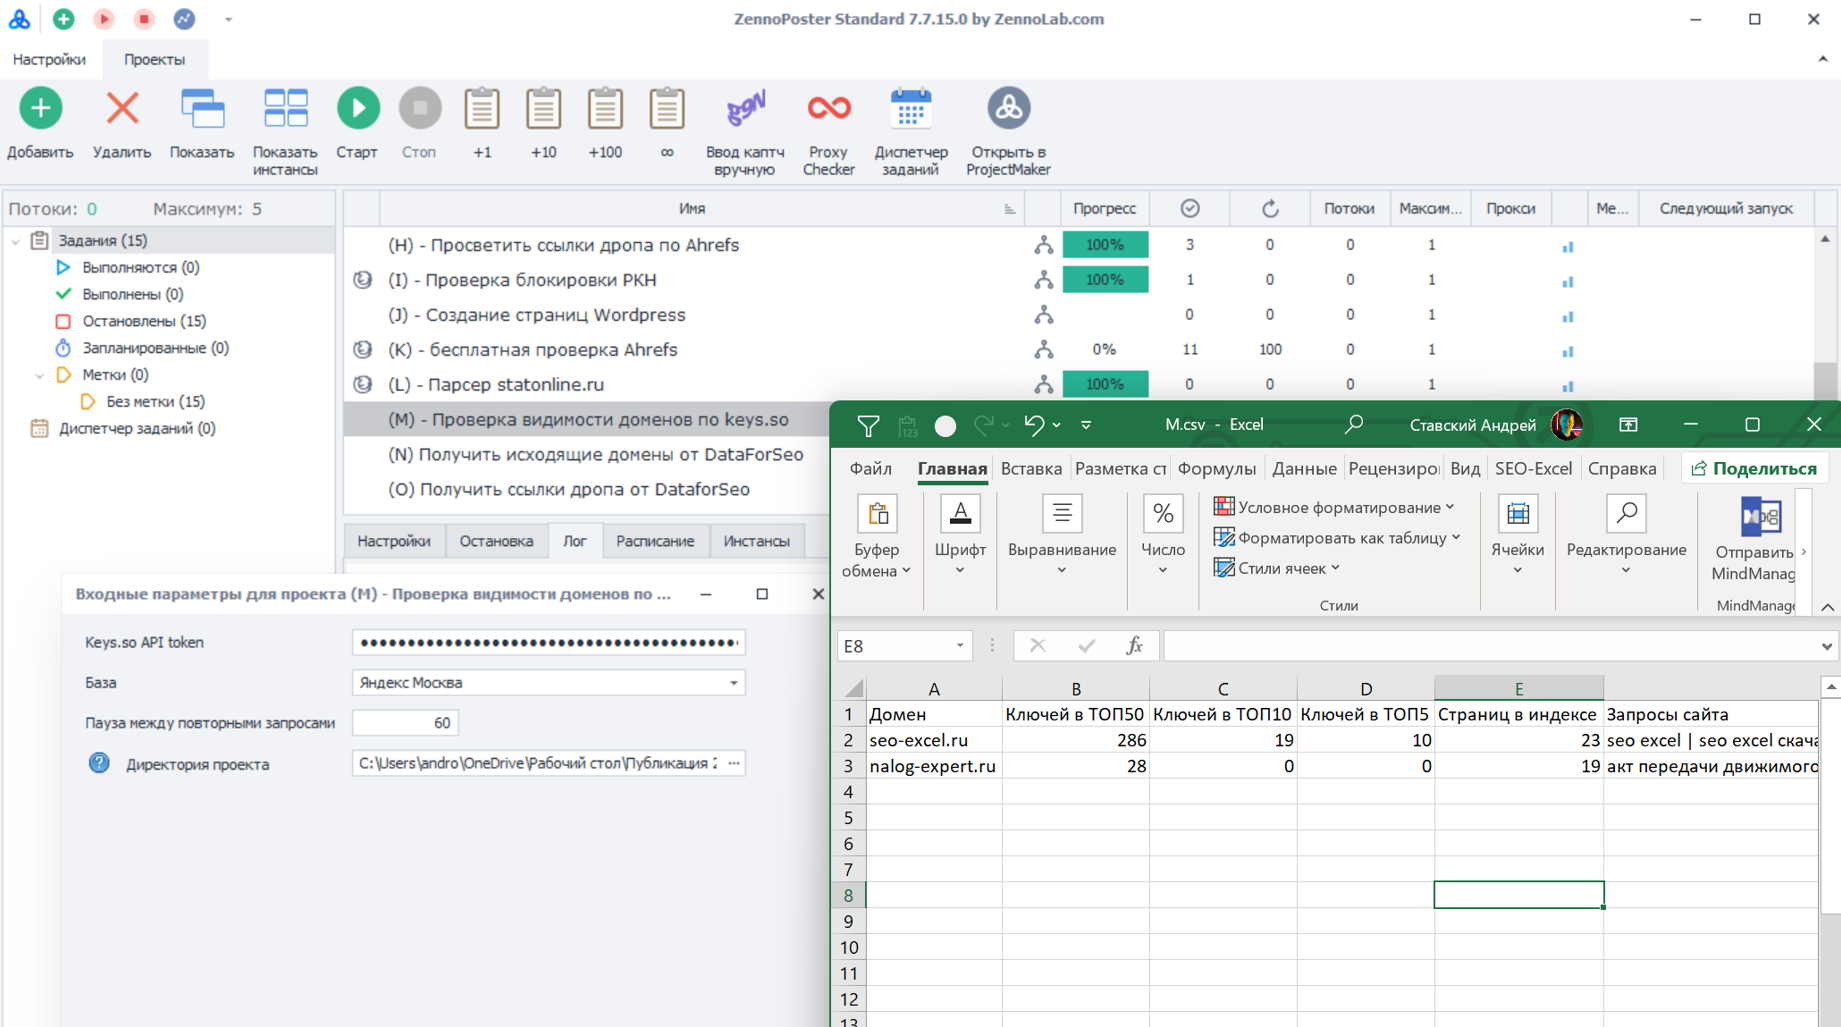Open Excel Файл menu

pyautogui.click(x=870, y=469)
